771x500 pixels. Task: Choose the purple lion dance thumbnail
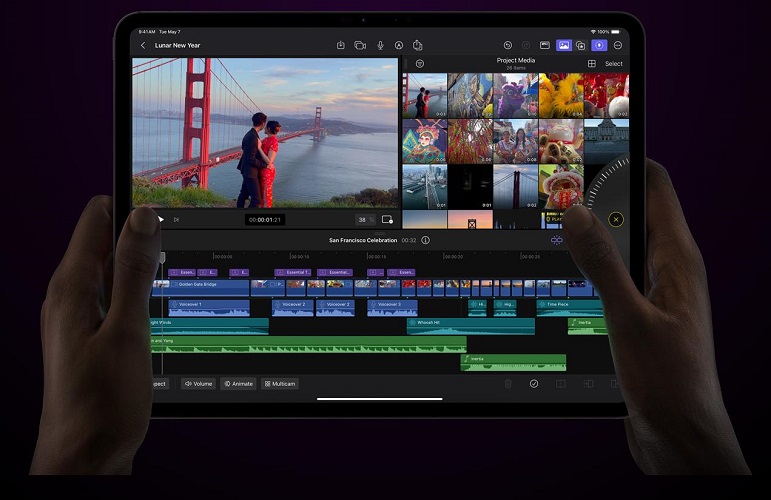tap(515, 95)
